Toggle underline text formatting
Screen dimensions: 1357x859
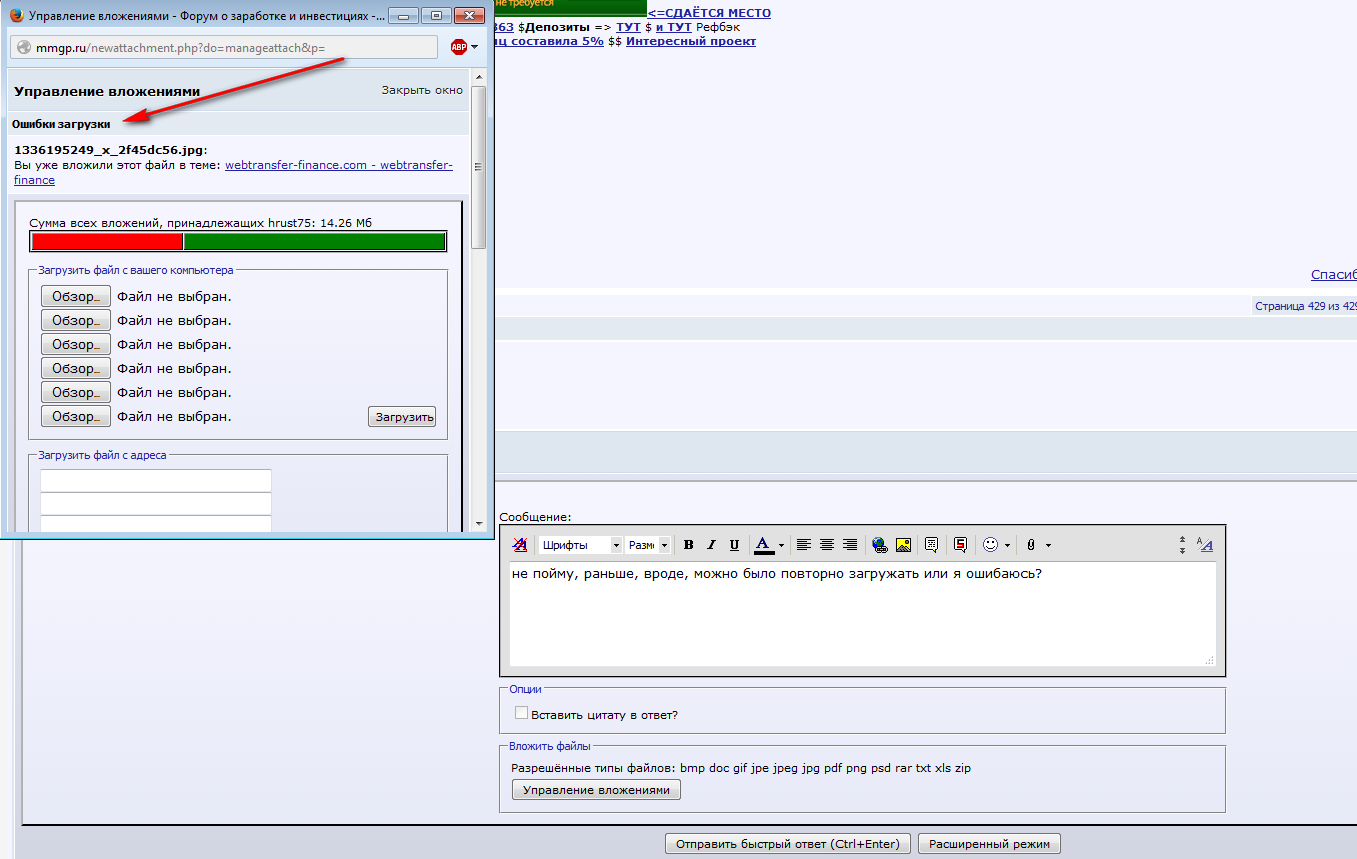pyautogui.click(x=734, y=545)
